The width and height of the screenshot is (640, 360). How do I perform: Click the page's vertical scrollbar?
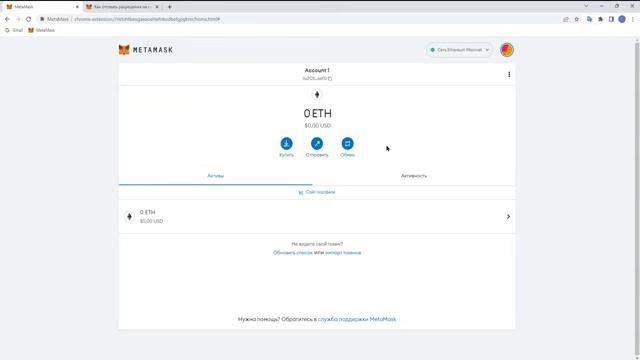[x=637, y=198]
